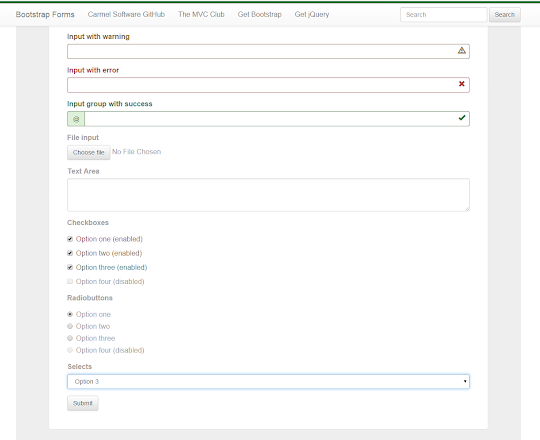540x440 pixels.
Task: Focus the navbar Search input field
Action: coord(444,15)
